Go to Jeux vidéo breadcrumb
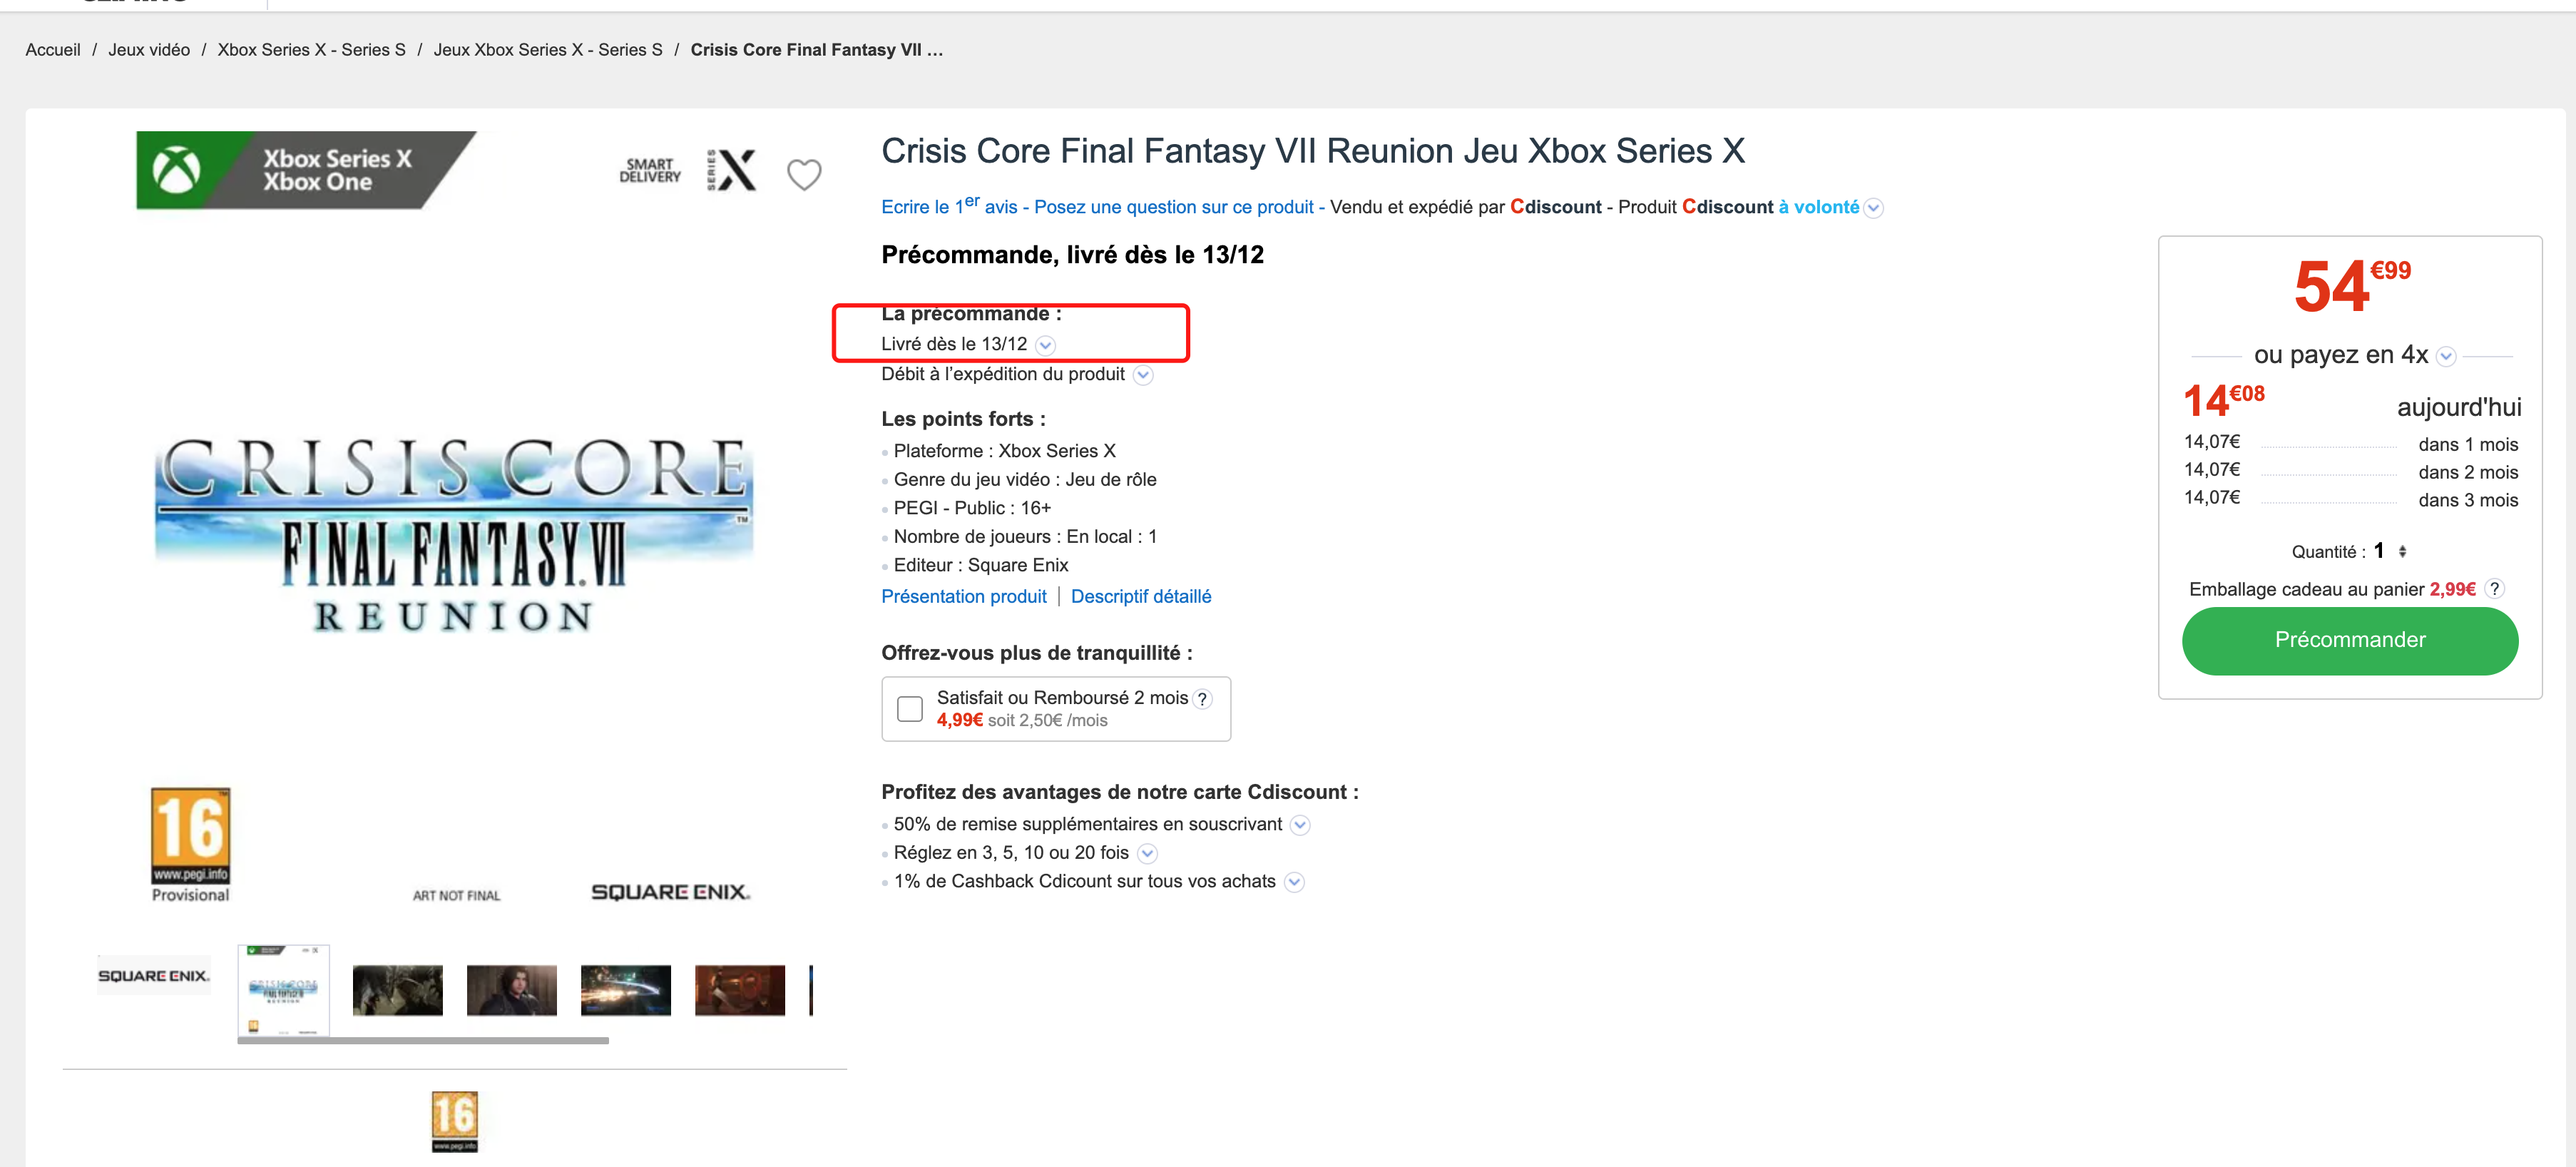2576x1167 pixels. tap(149, 50)
